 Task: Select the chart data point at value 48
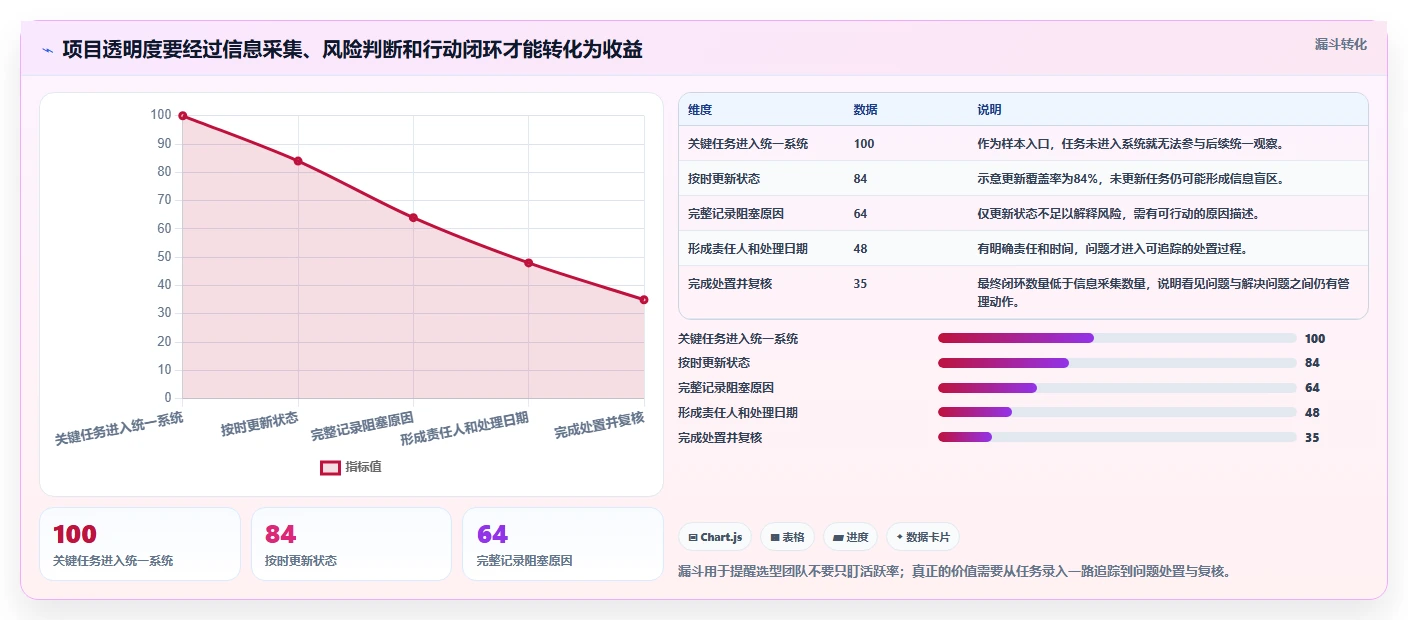coord(529,263)
